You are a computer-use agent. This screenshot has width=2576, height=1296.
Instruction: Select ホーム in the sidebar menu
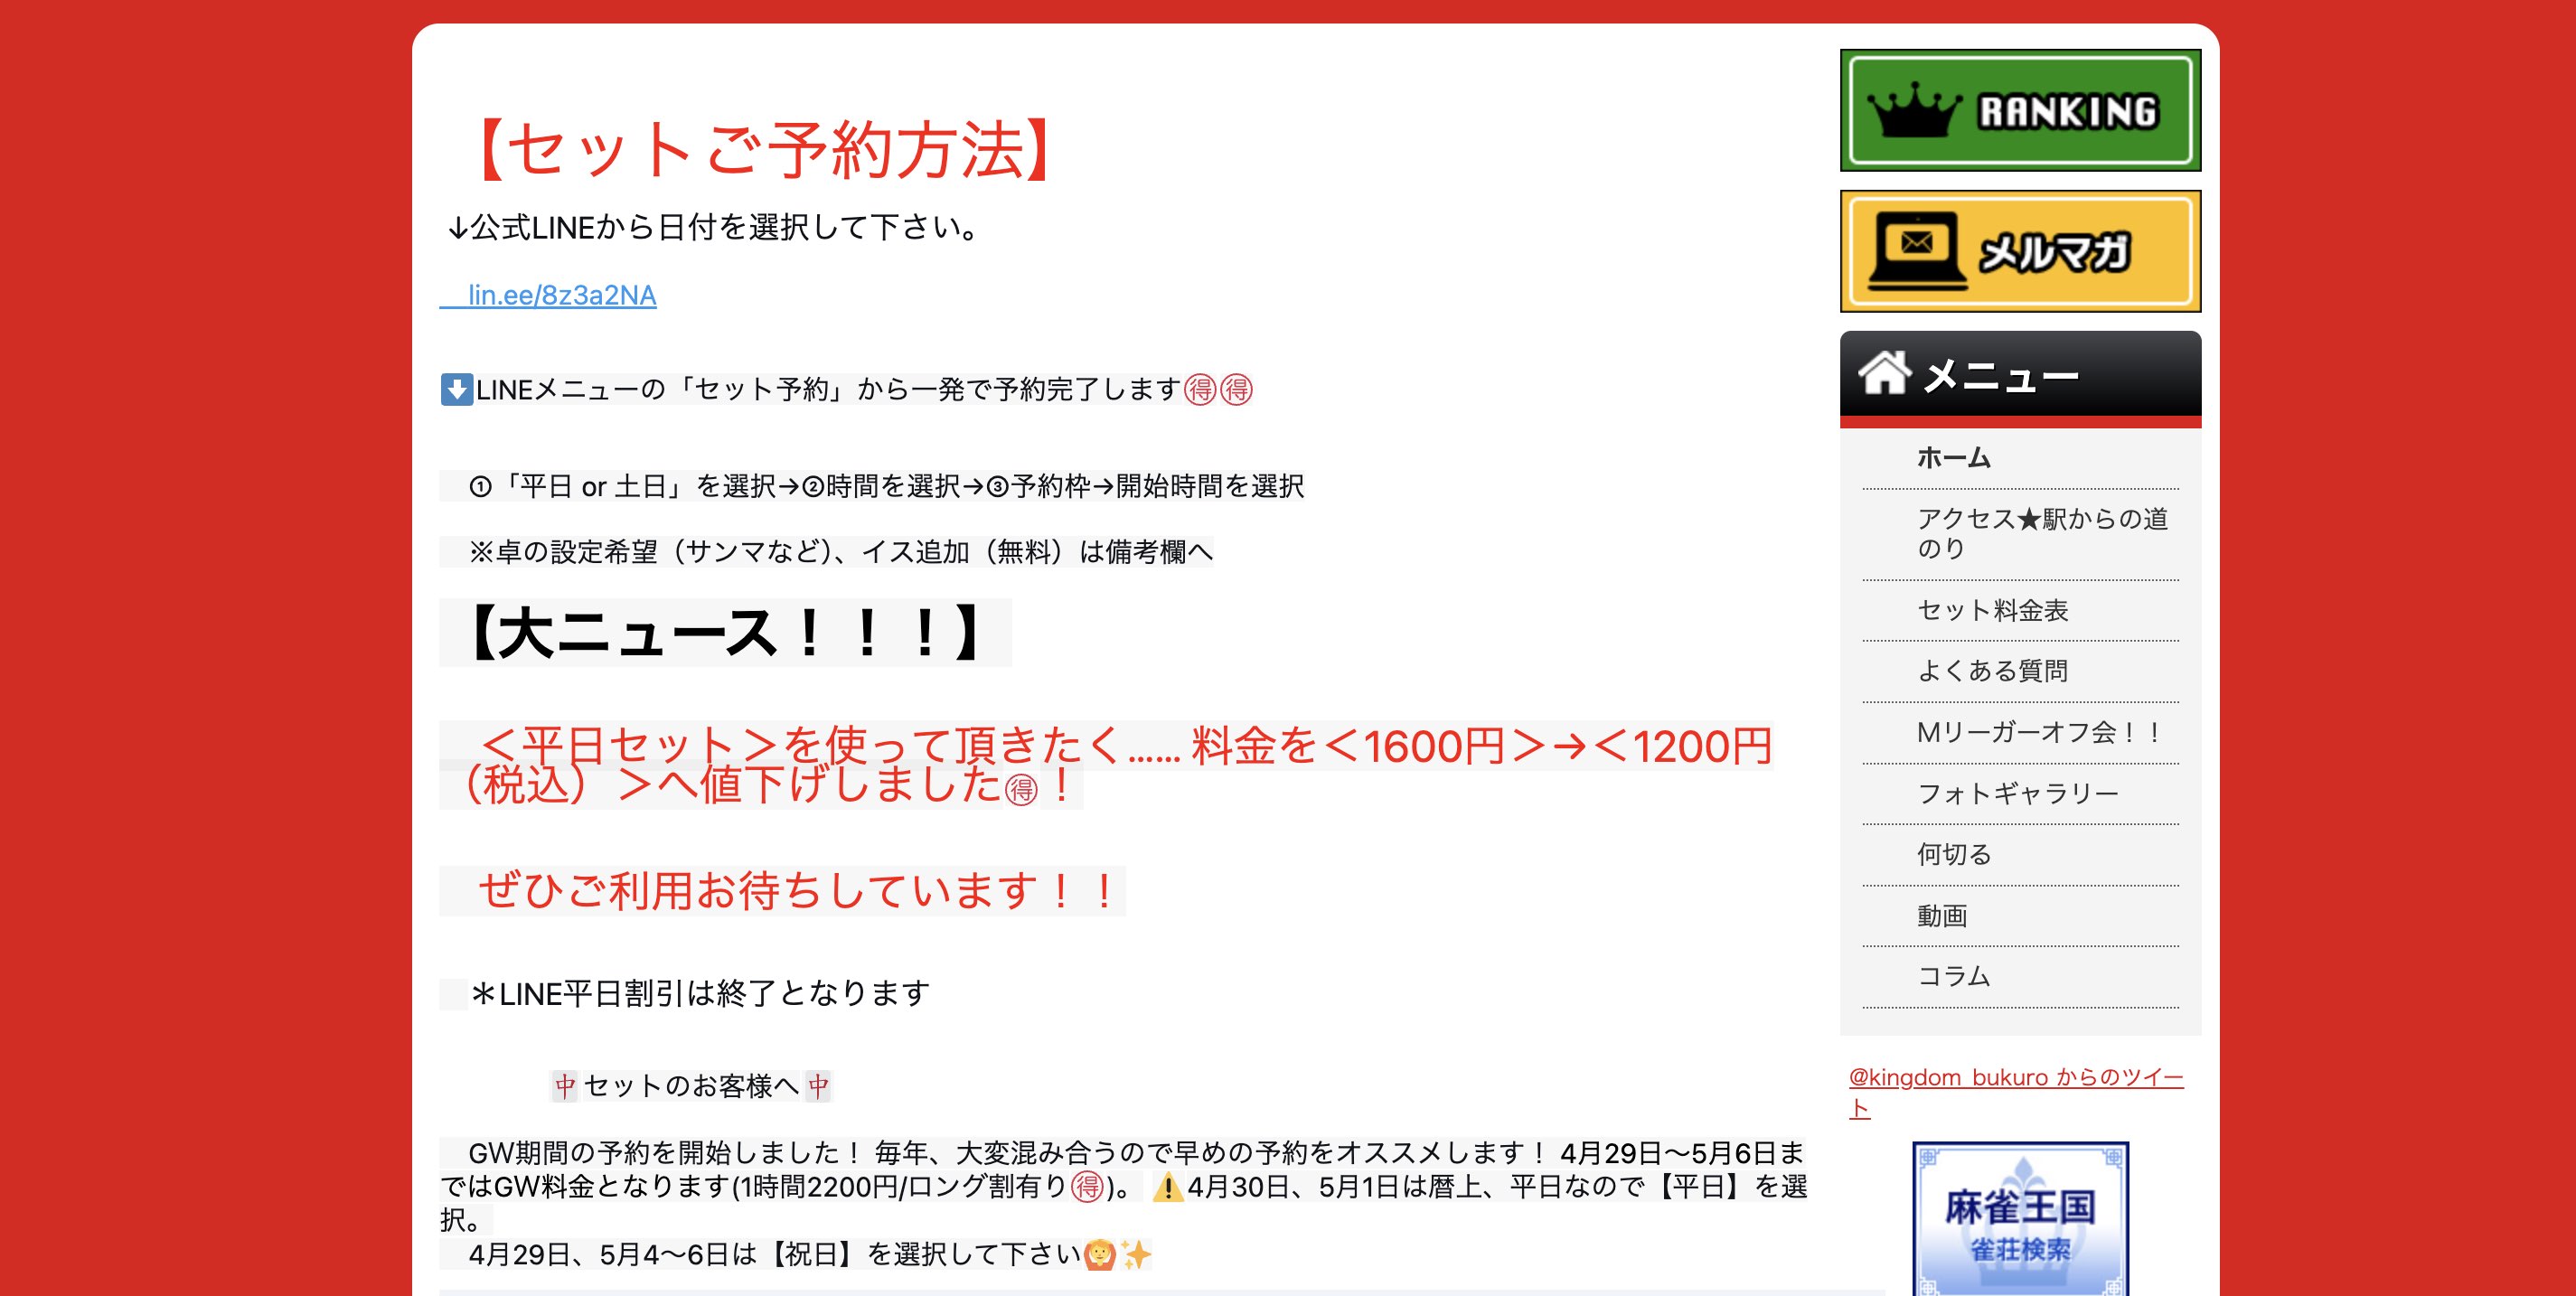coord(1952,458)
